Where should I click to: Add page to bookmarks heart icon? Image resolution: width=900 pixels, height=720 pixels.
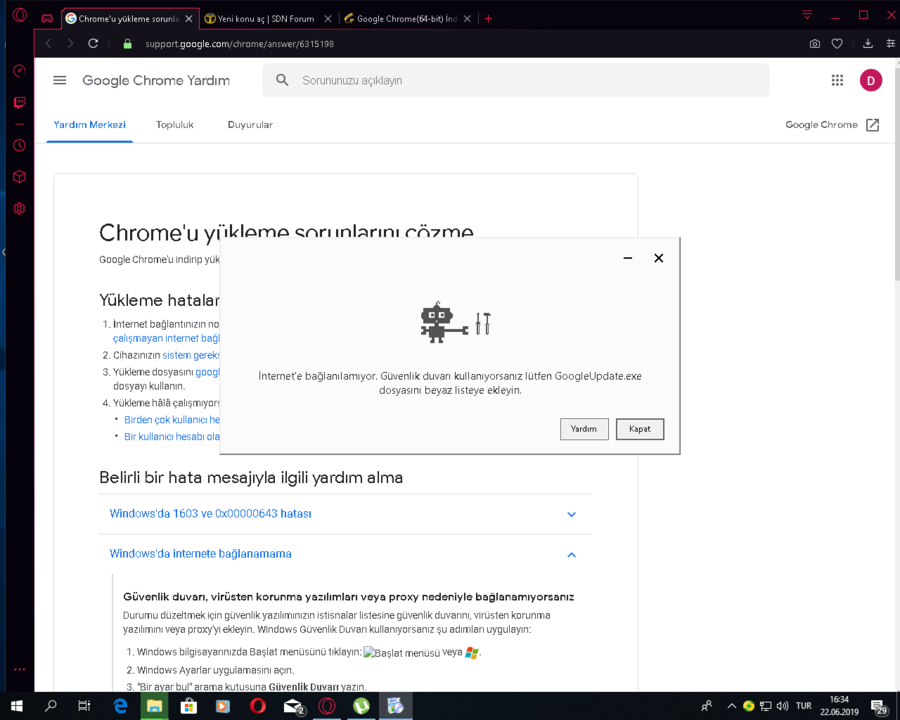click(837, 44)
